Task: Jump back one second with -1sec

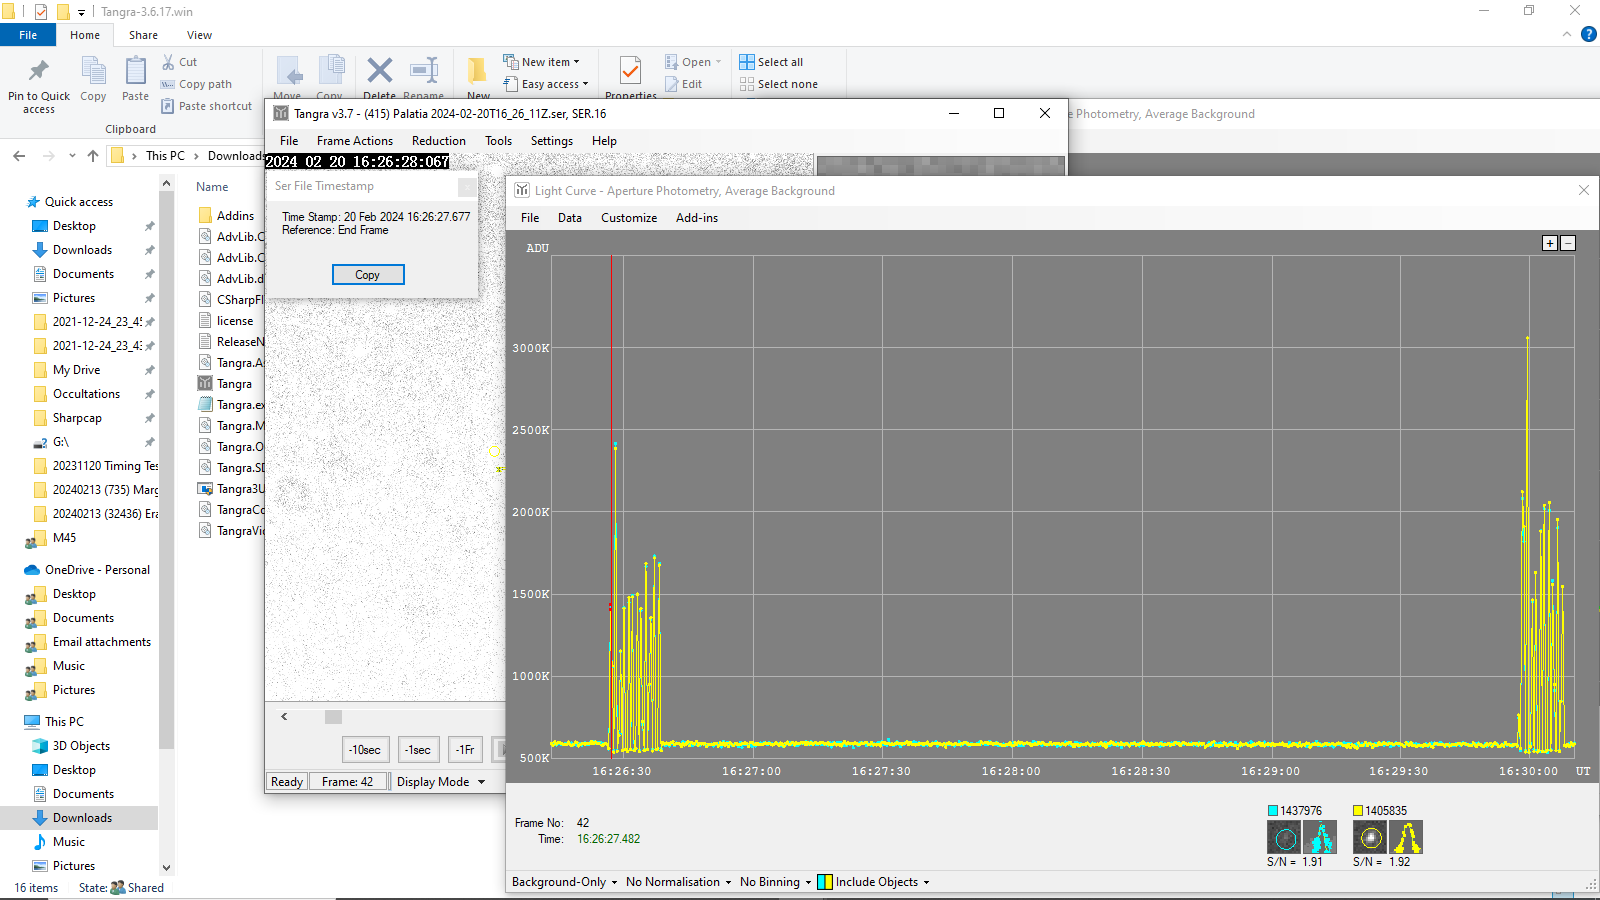Action: [418, 750]
